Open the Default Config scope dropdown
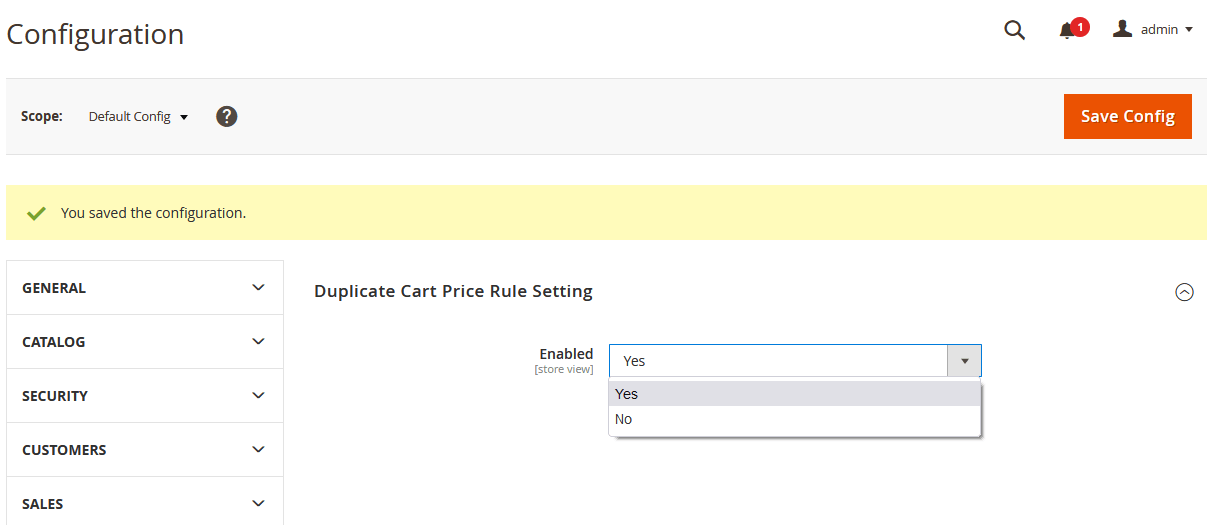 (138, 117)
